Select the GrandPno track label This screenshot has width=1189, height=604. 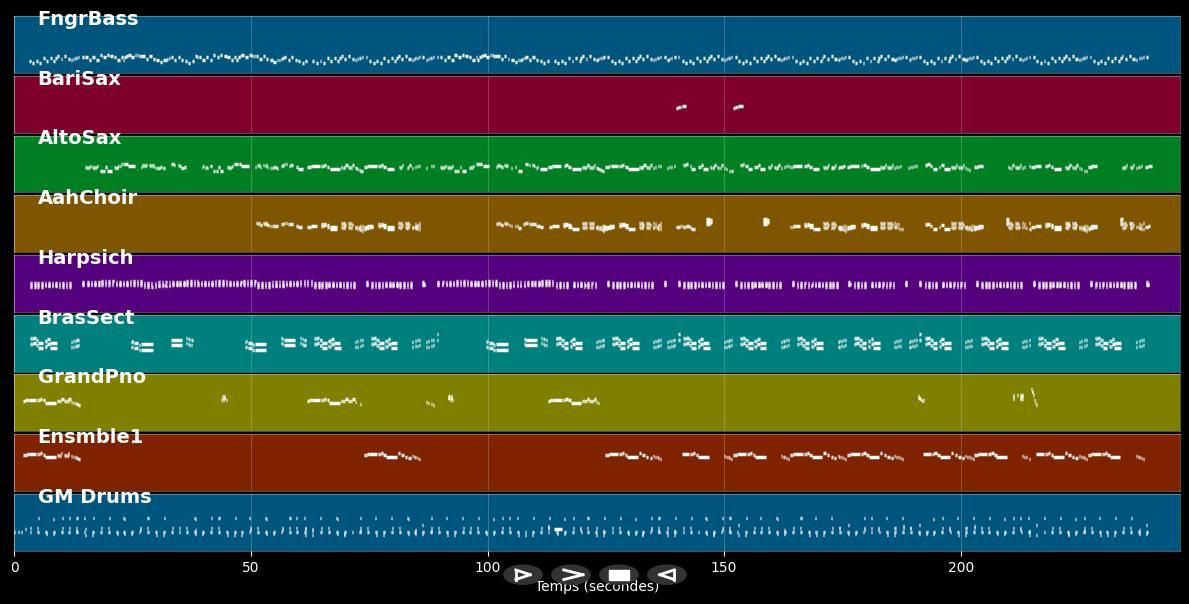(x=92, y=377)
